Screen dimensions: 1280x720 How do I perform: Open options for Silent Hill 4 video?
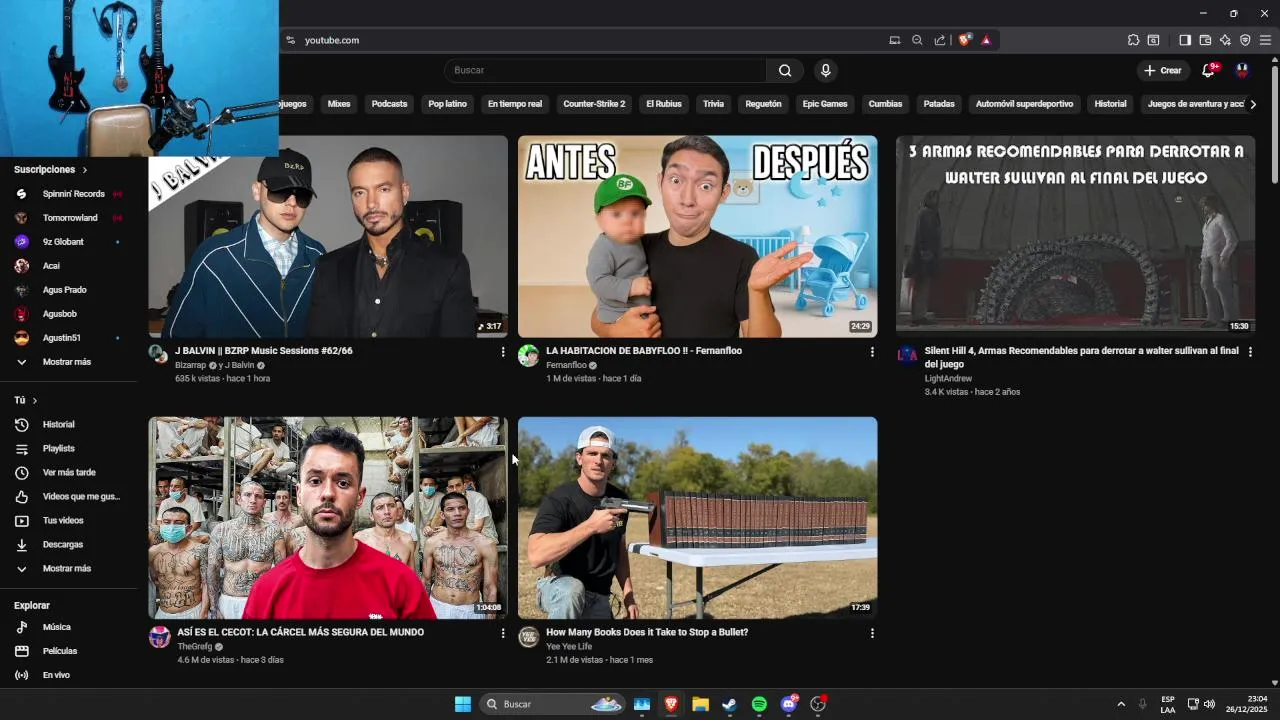(x=1250, y=352)
